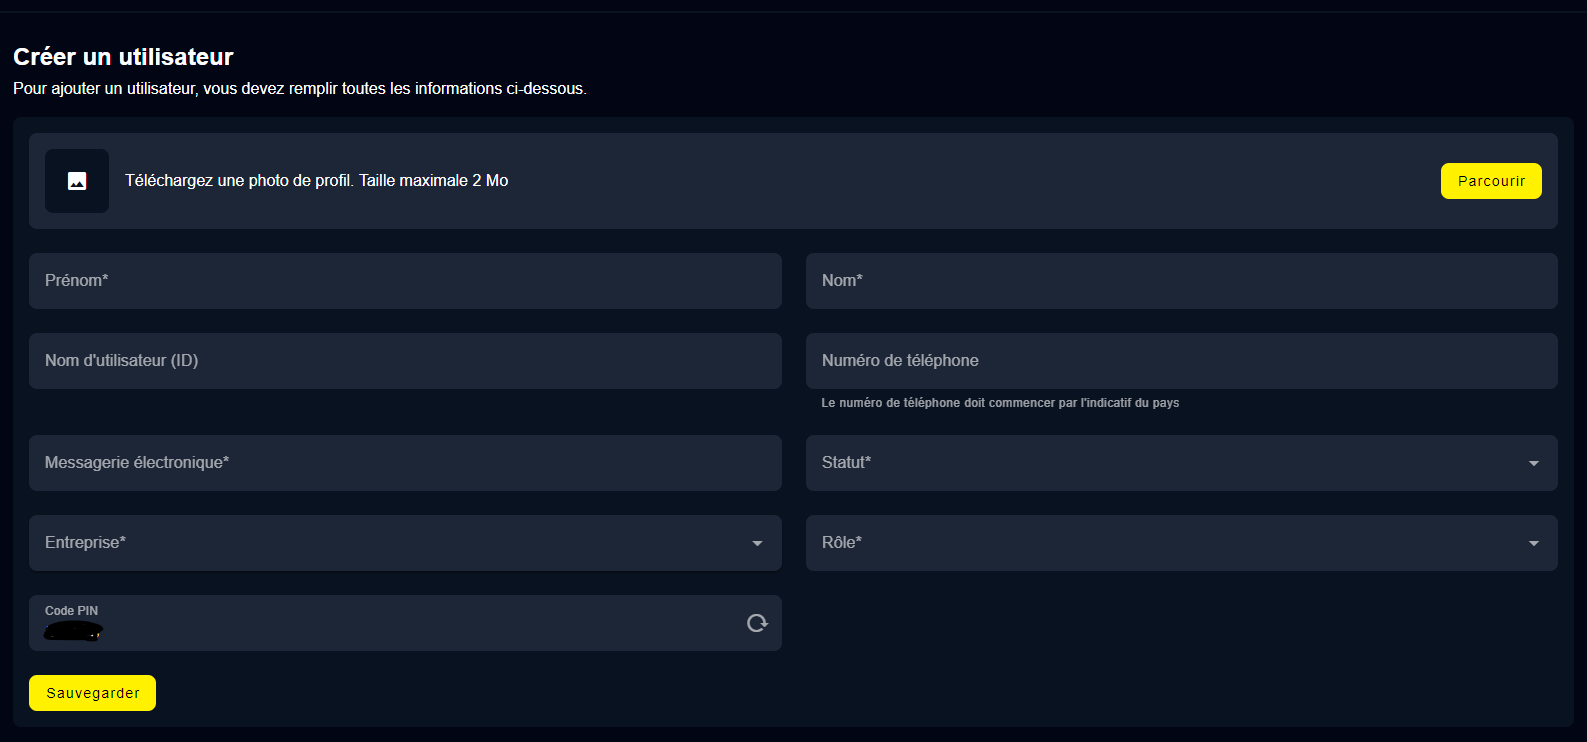Focus the Prénom input field
Screen dimensions: 1587x742
click(405, 281)
